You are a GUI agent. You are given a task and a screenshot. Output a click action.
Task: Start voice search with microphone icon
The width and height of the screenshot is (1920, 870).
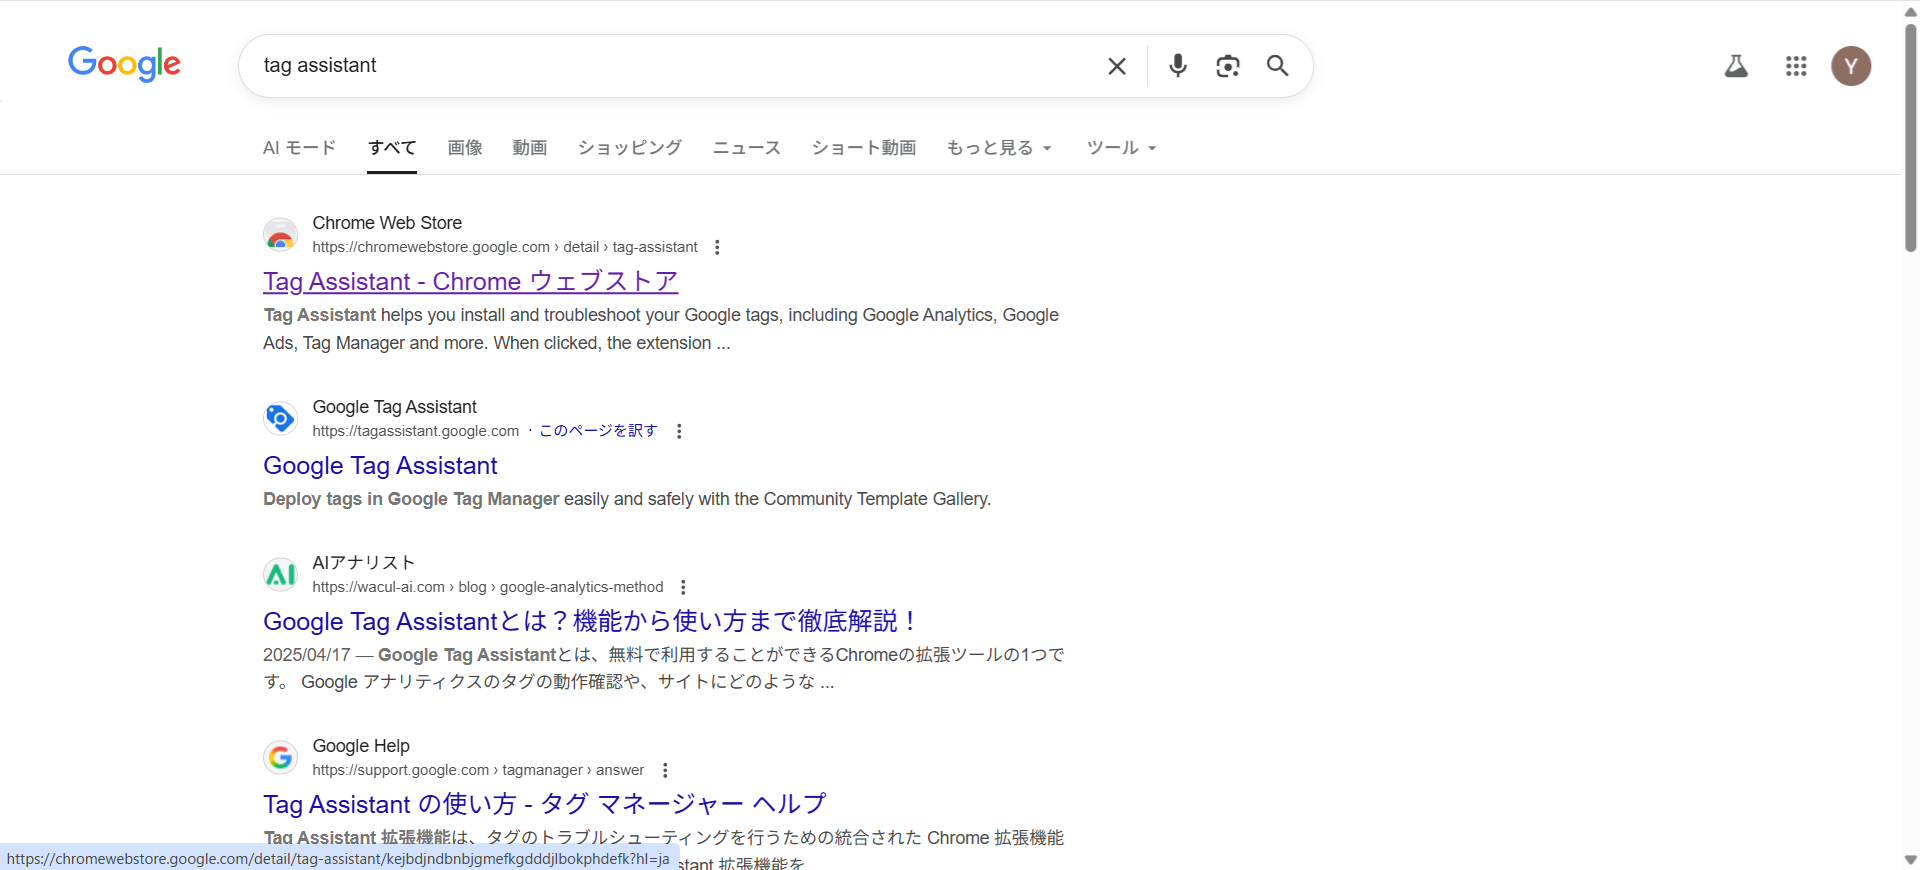(x=1178, y=66)
